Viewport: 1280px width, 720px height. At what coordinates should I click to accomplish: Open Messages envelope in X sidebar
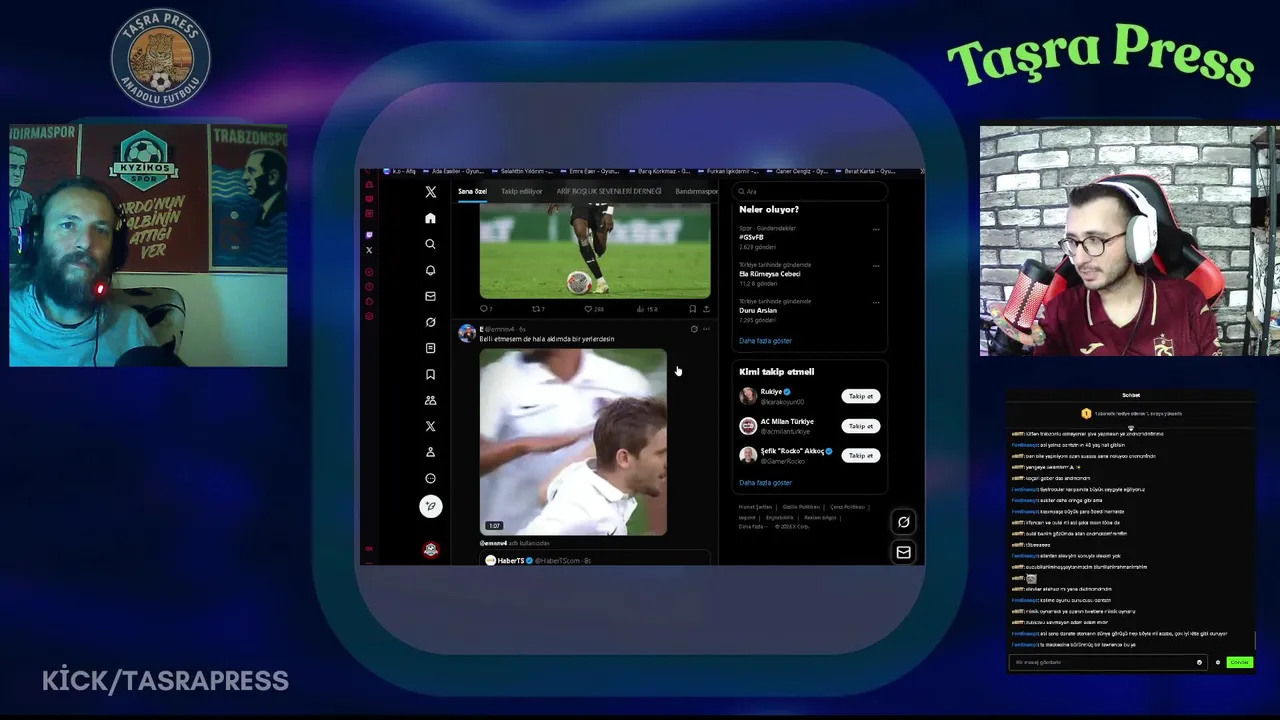point(430,296)
